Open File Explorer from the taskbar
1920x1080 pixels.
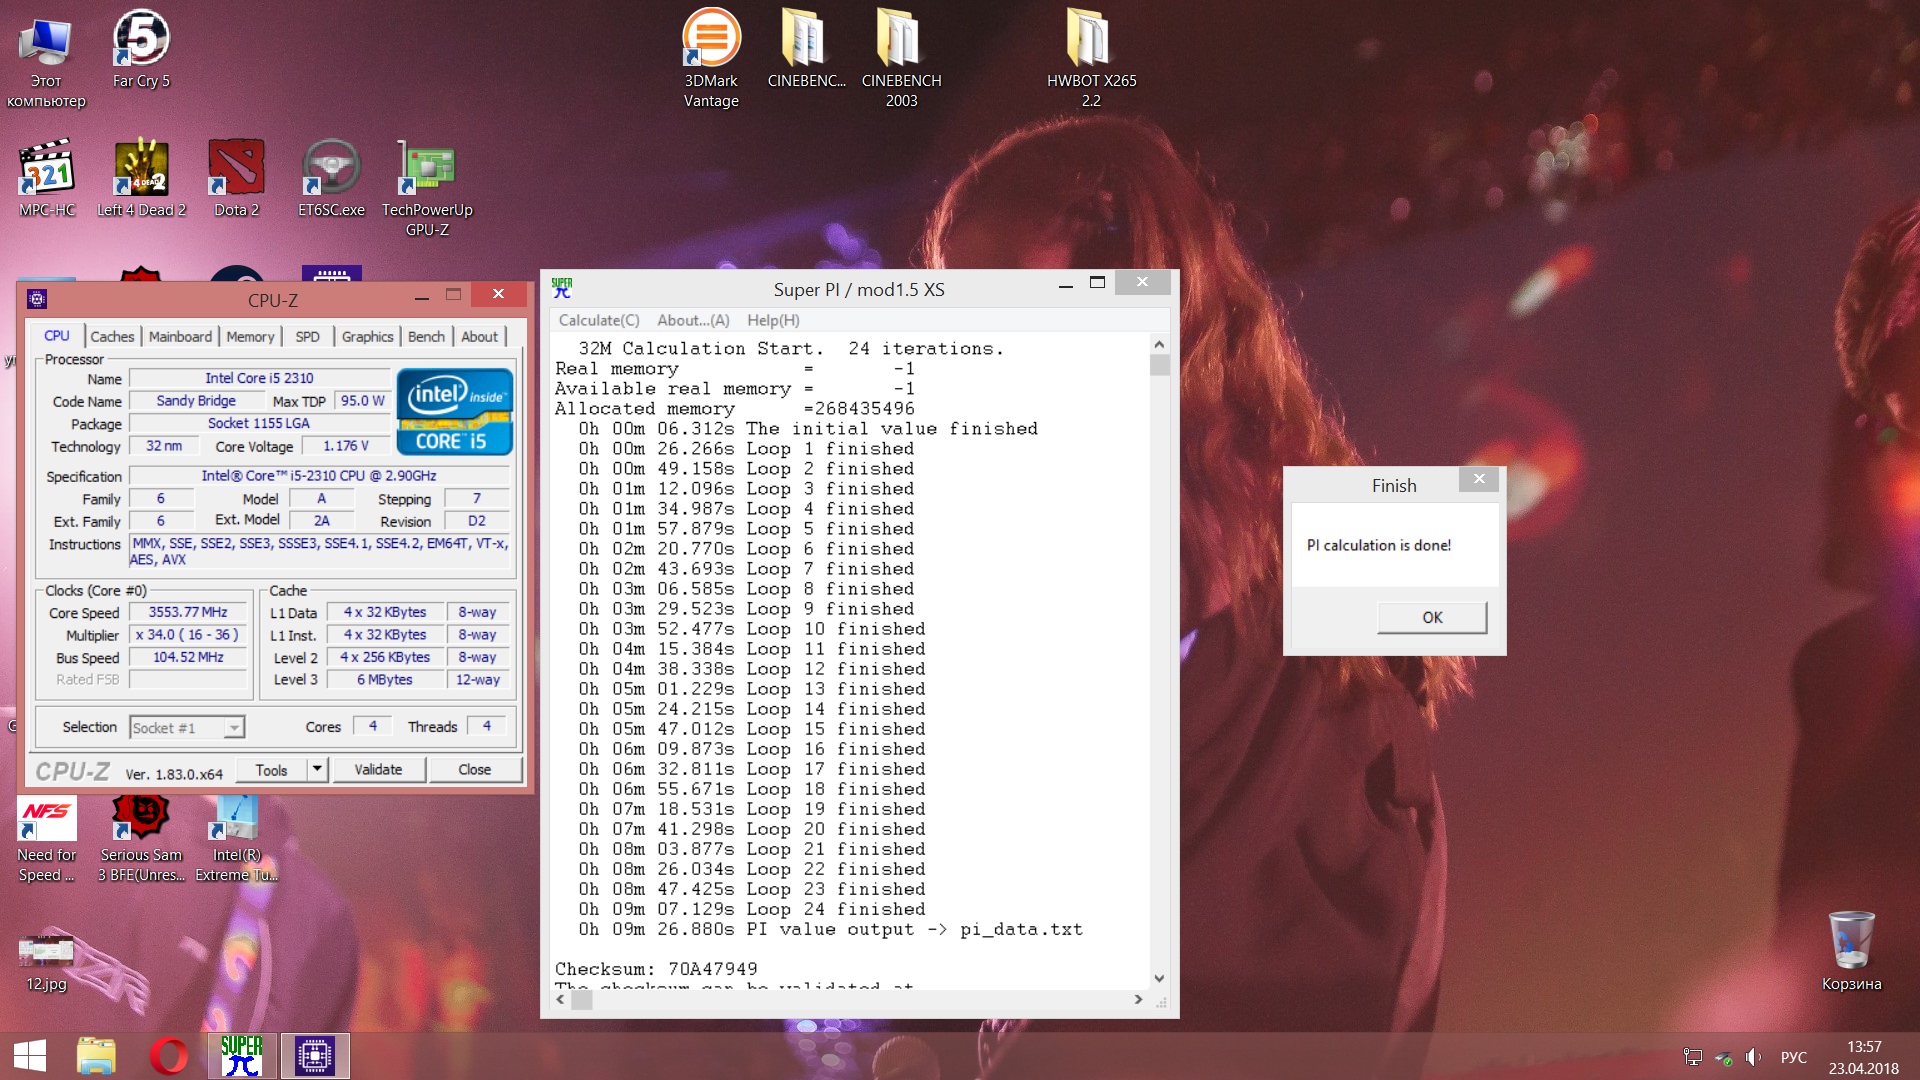[x=97, y=1056]
